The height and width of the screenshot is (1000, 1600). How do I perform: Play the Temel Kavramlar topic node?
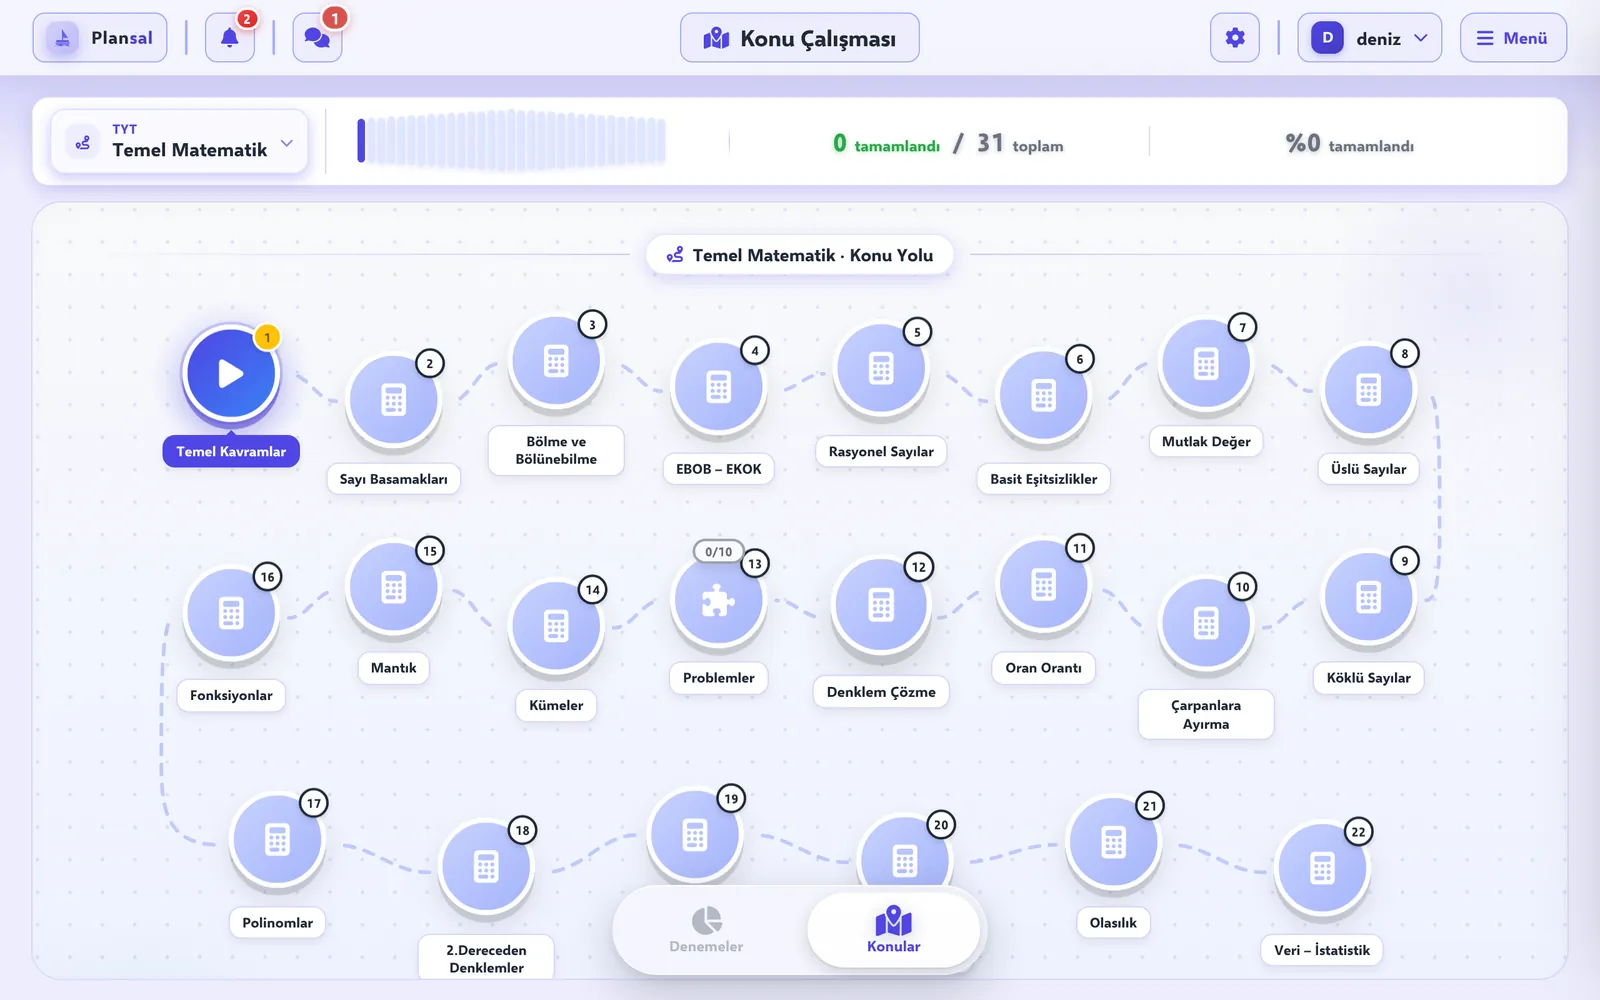point(231,374)
